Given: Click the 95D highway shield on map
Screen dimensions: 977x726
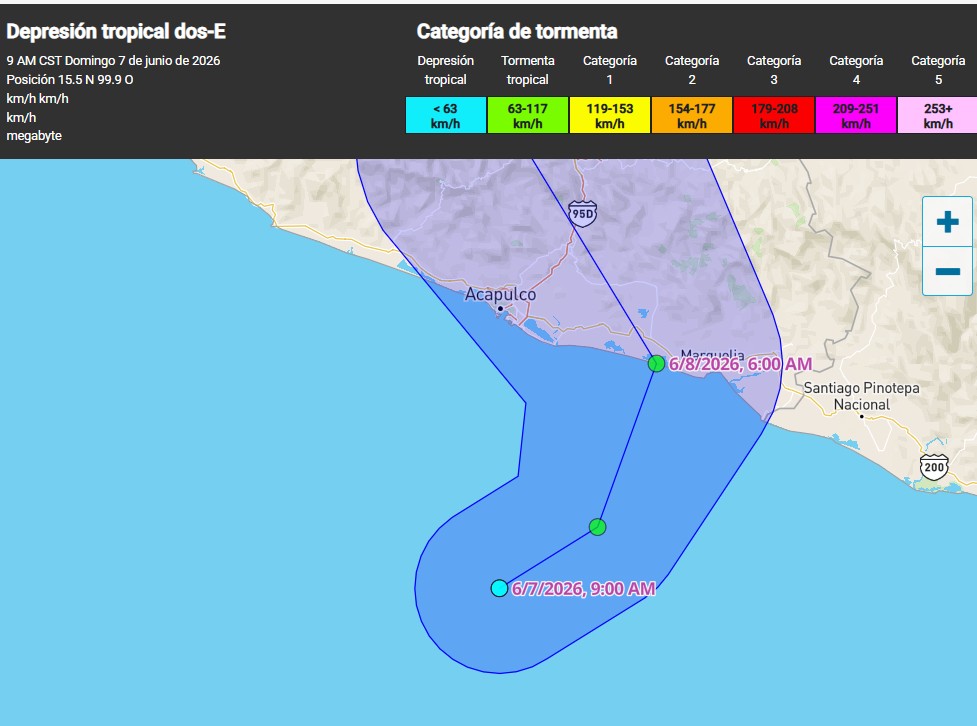Looking at the screenshot, I should pos(583,214).
